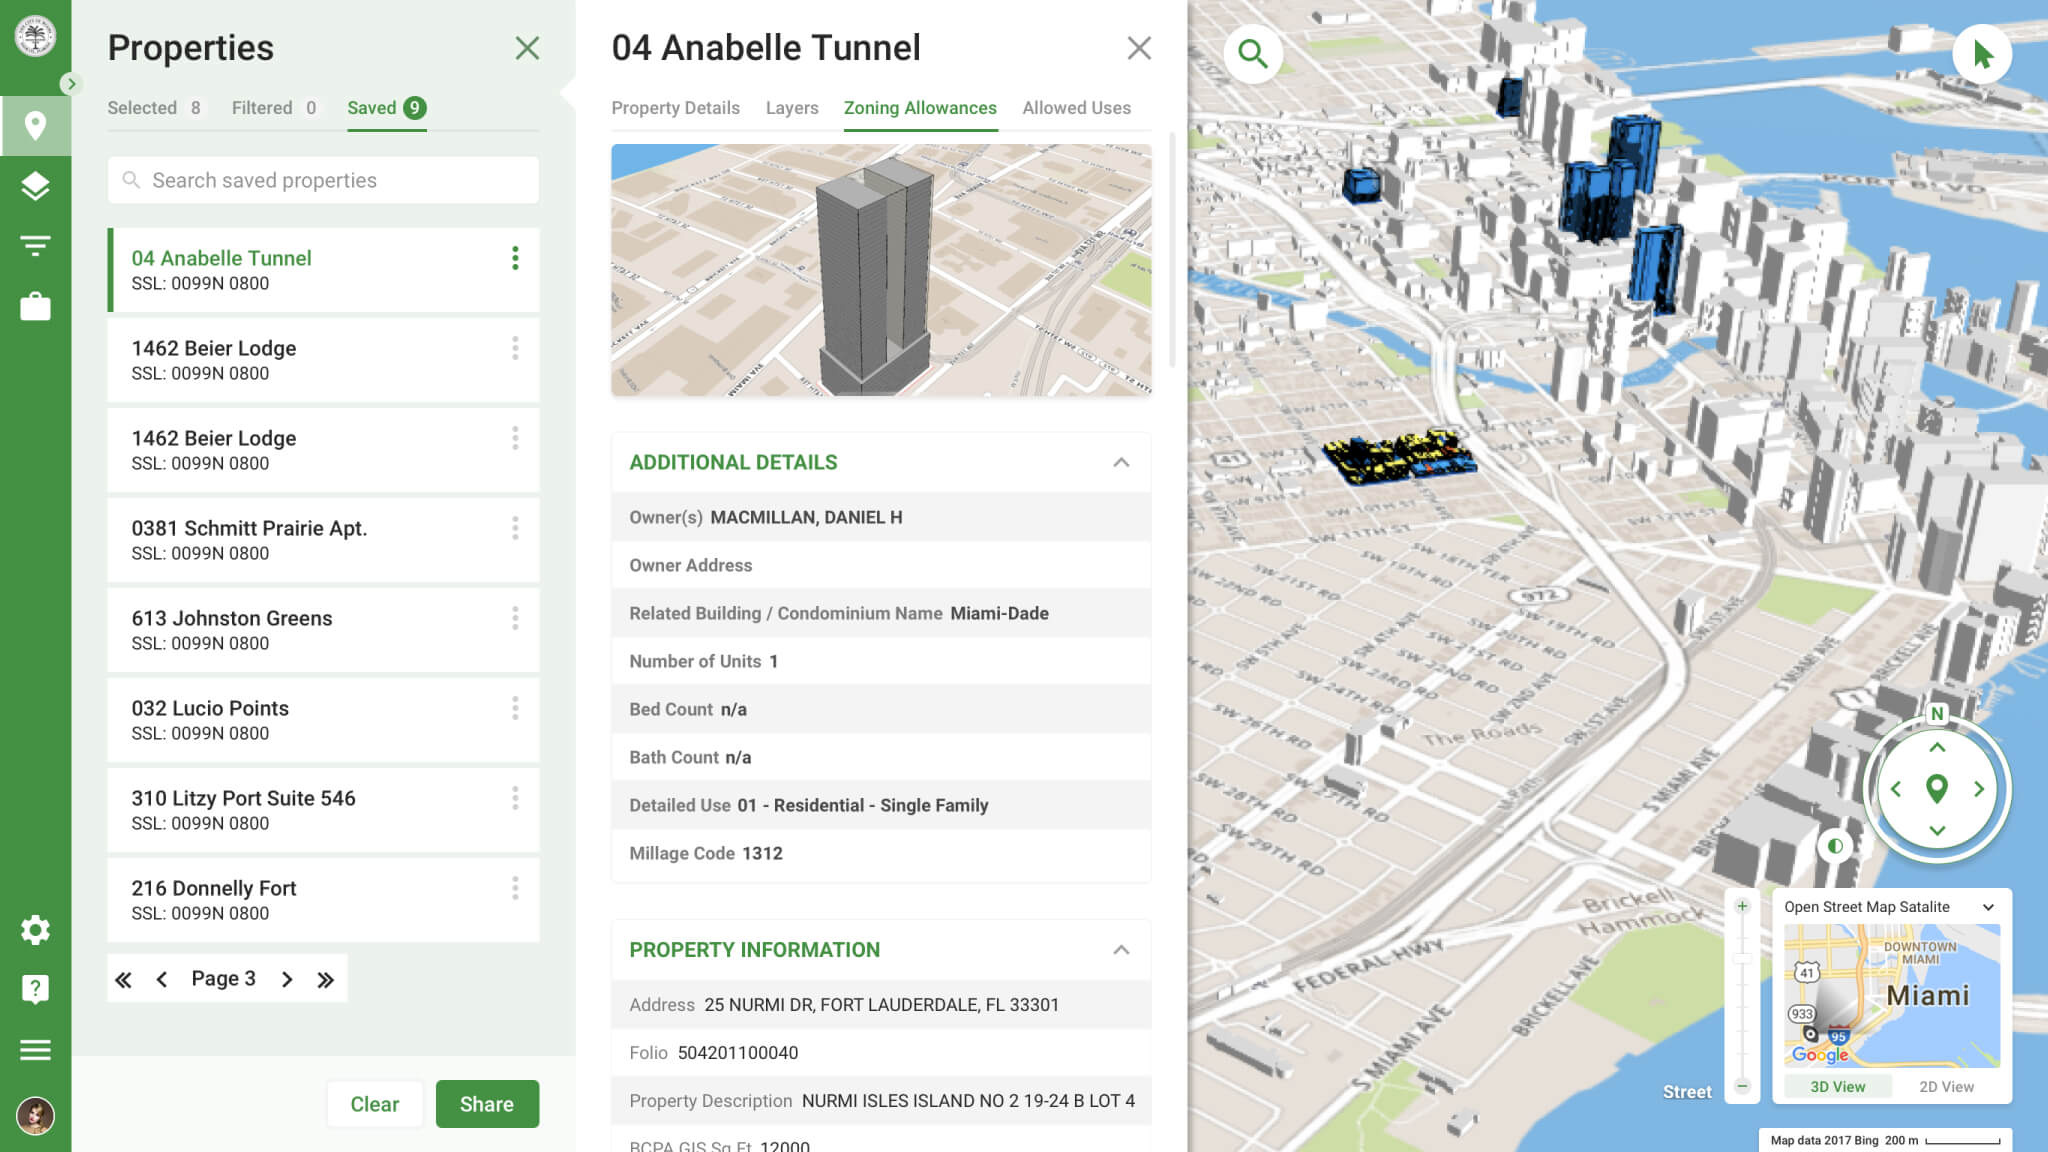Screen dimensions: 2048x1152
Task: Select the location pin tool in sidebar
Action: [x=36, y=124]
